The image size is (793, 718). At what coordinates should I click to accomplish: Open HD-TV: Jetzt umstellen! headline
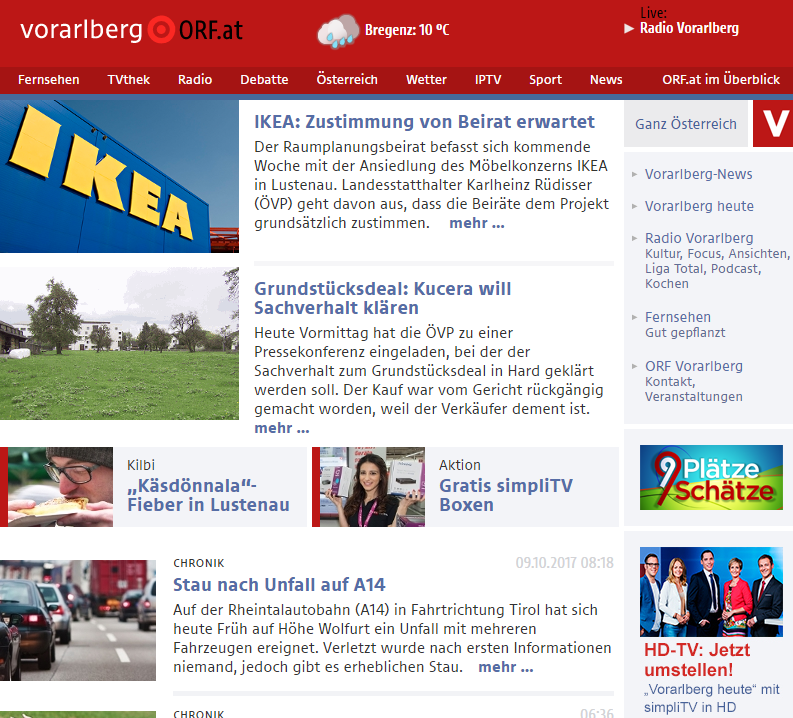[697, 660]
